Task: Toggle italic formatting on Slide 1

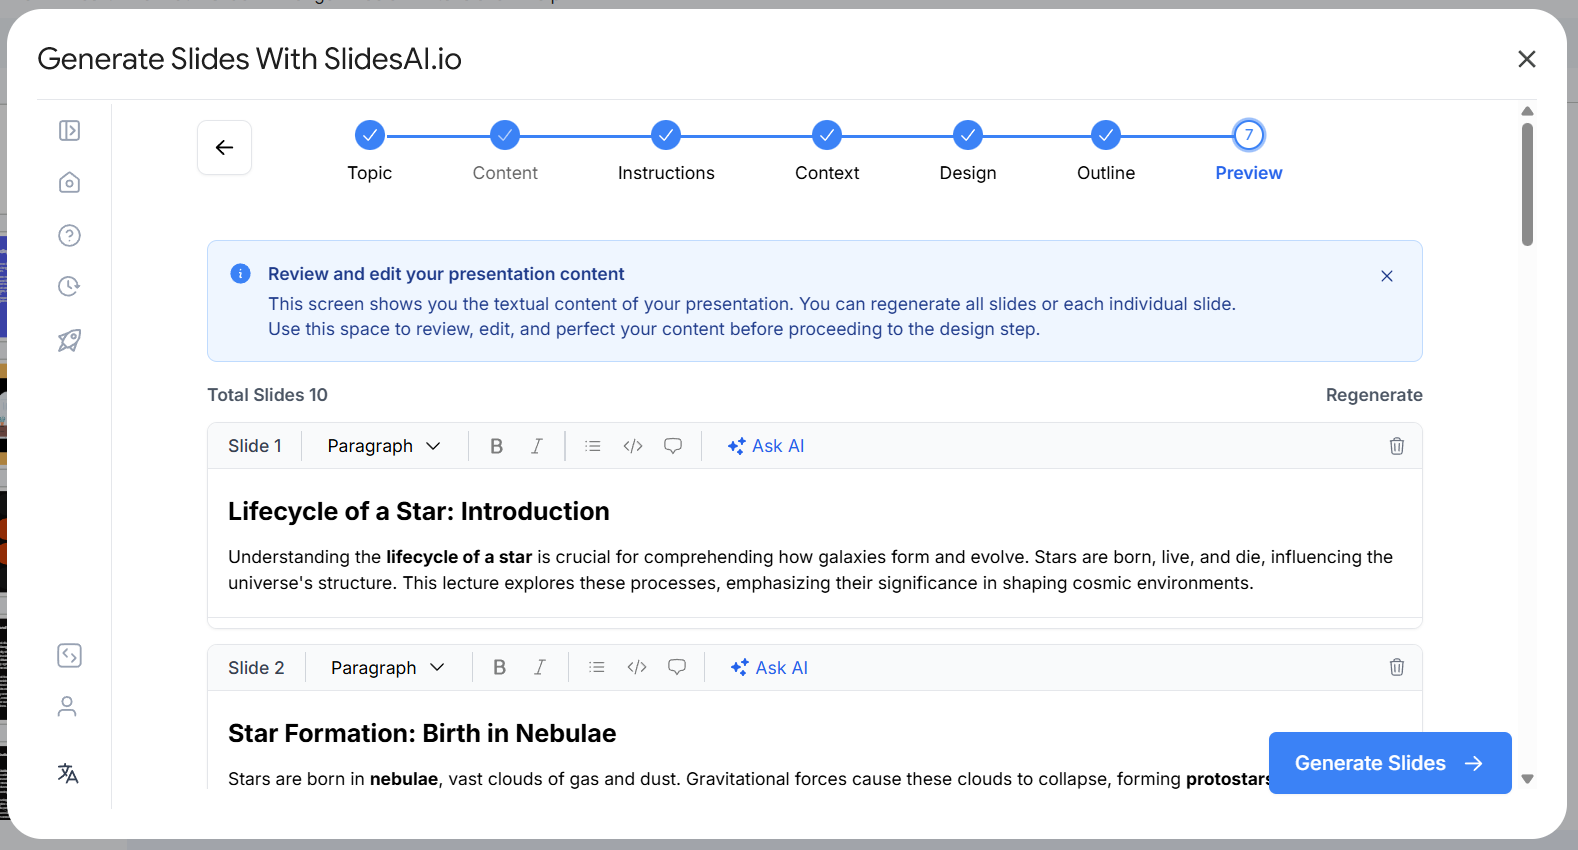Action: click(x=537, y=446)
